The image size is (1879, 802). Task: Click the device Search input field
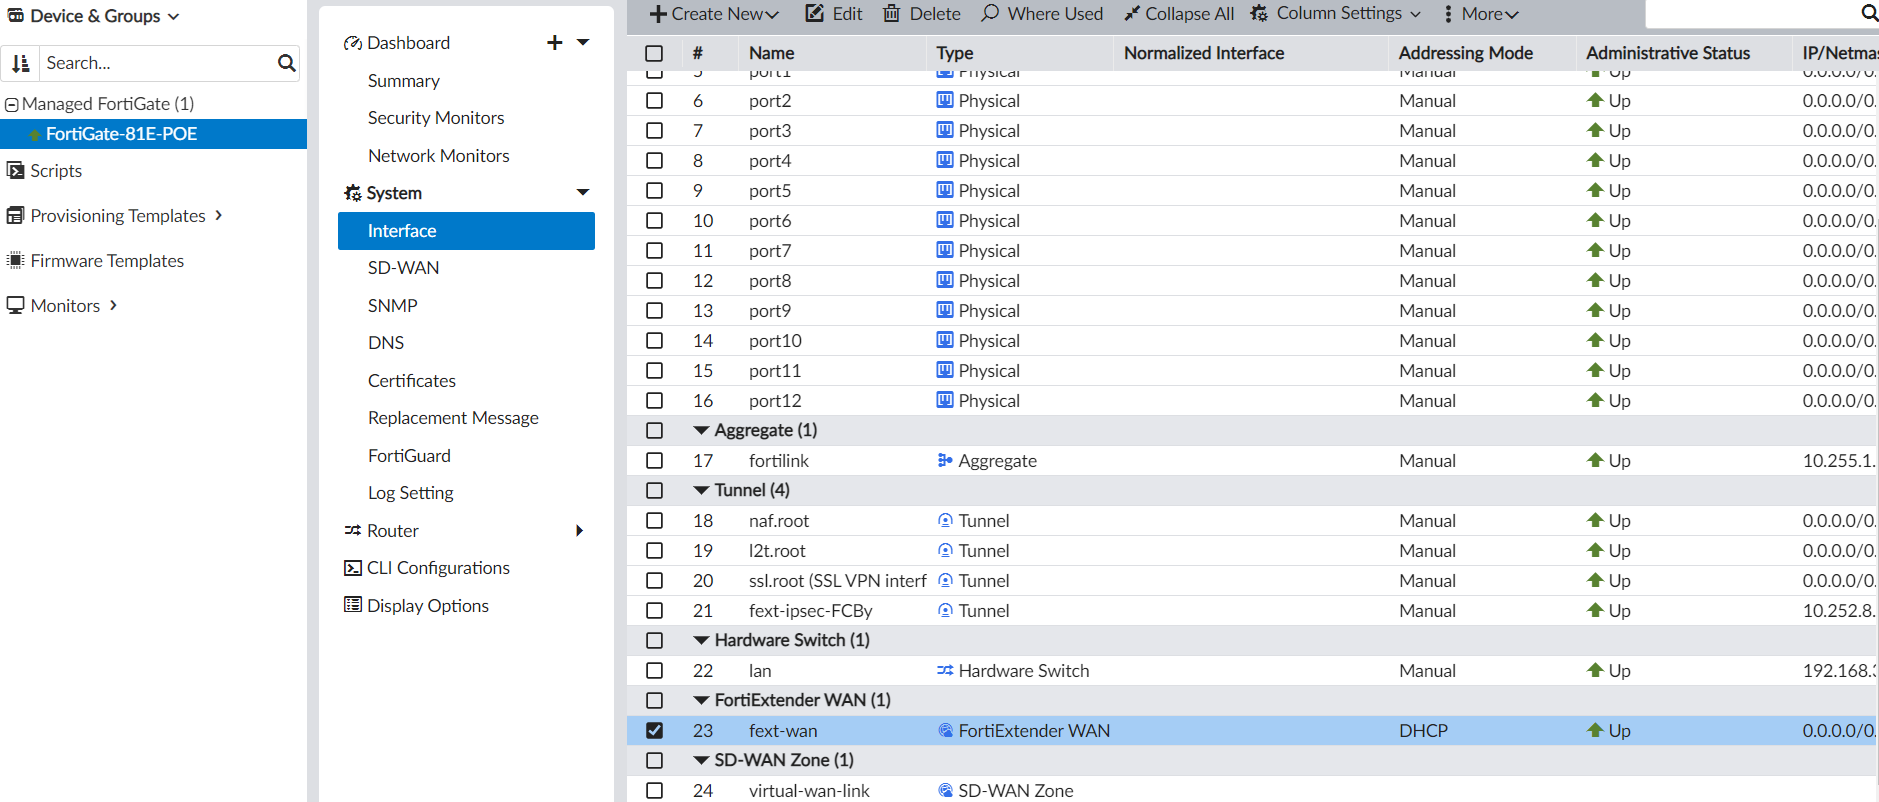coord(155,63)
